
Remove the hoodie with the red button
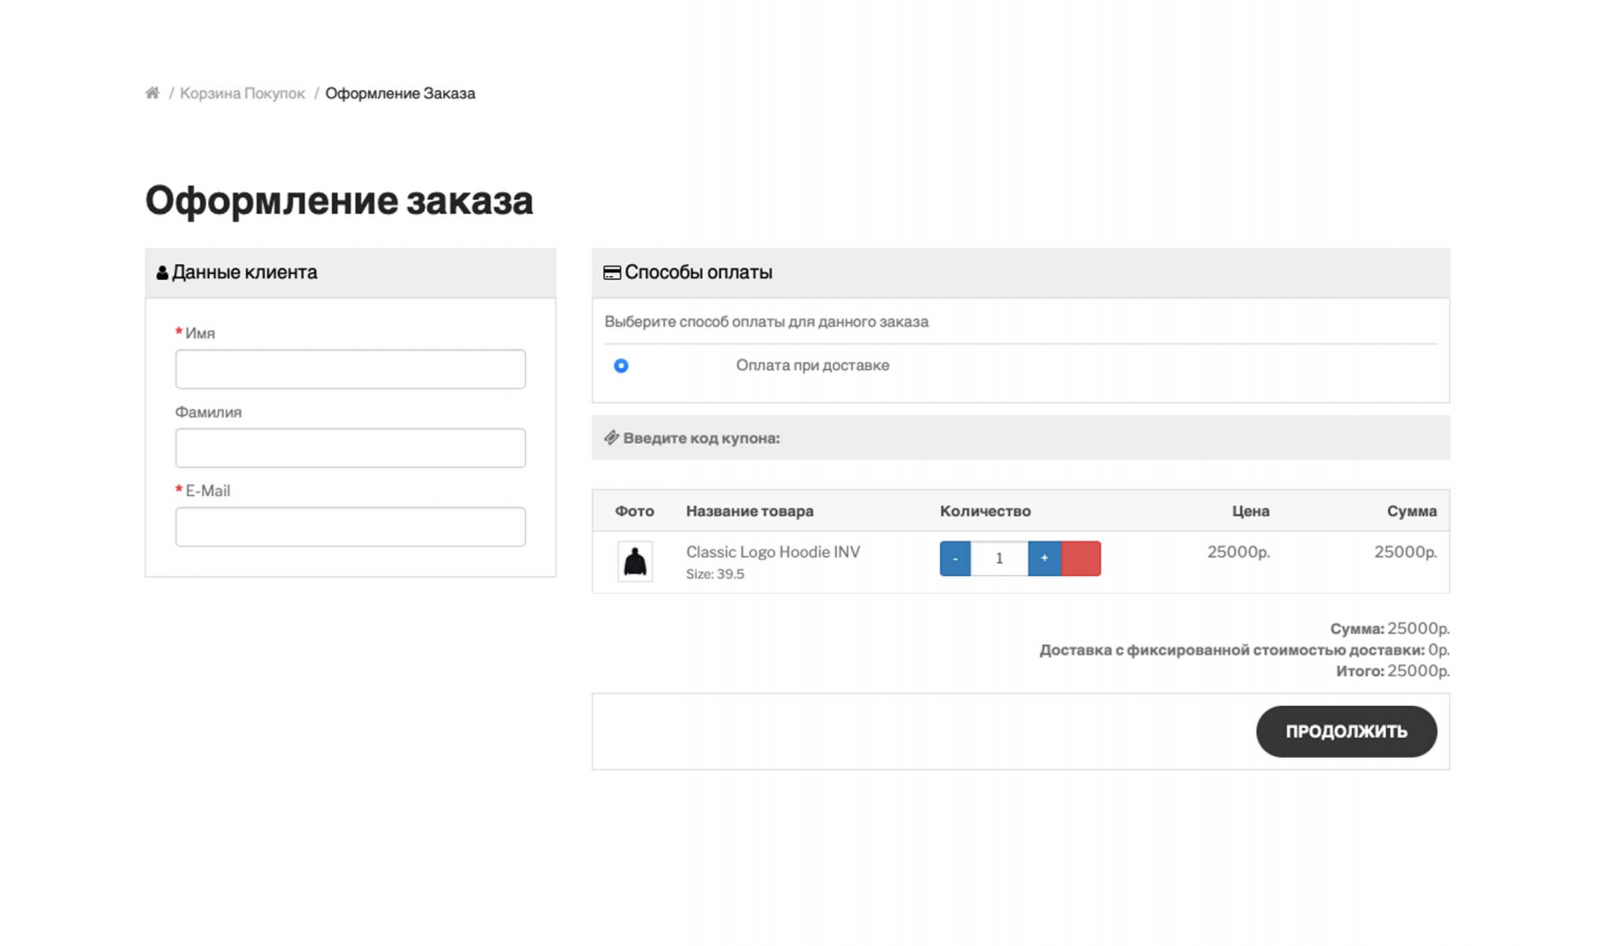pos(1081,558)
